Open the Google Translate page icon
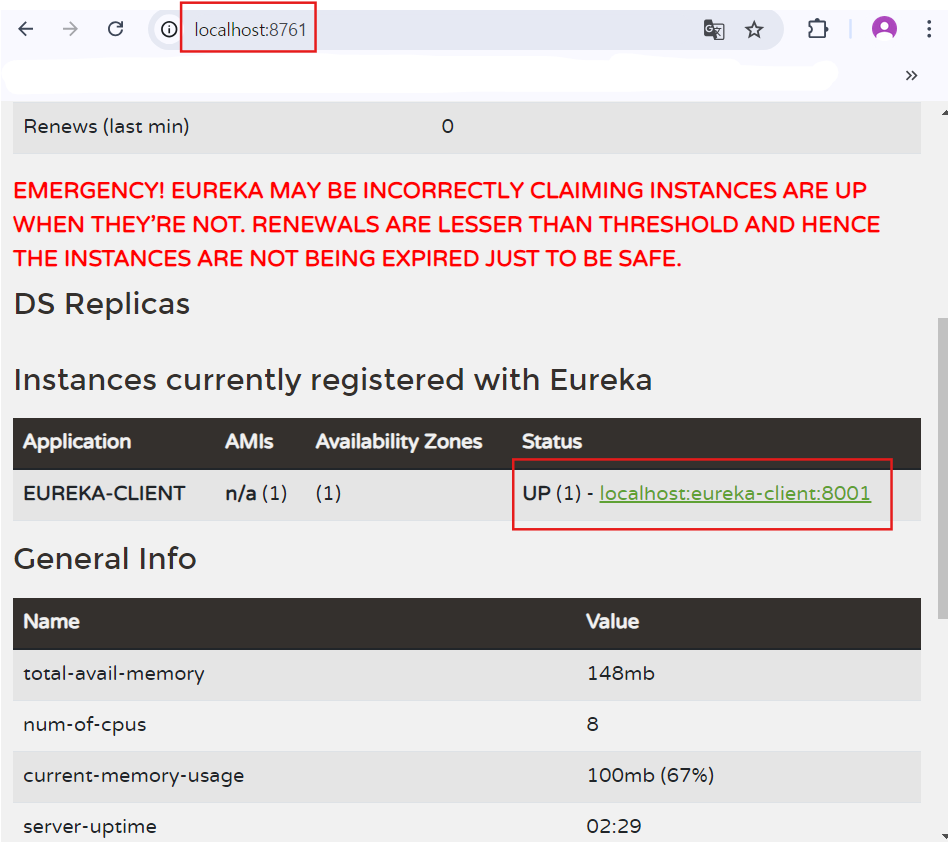 click(x=714, y=29)
